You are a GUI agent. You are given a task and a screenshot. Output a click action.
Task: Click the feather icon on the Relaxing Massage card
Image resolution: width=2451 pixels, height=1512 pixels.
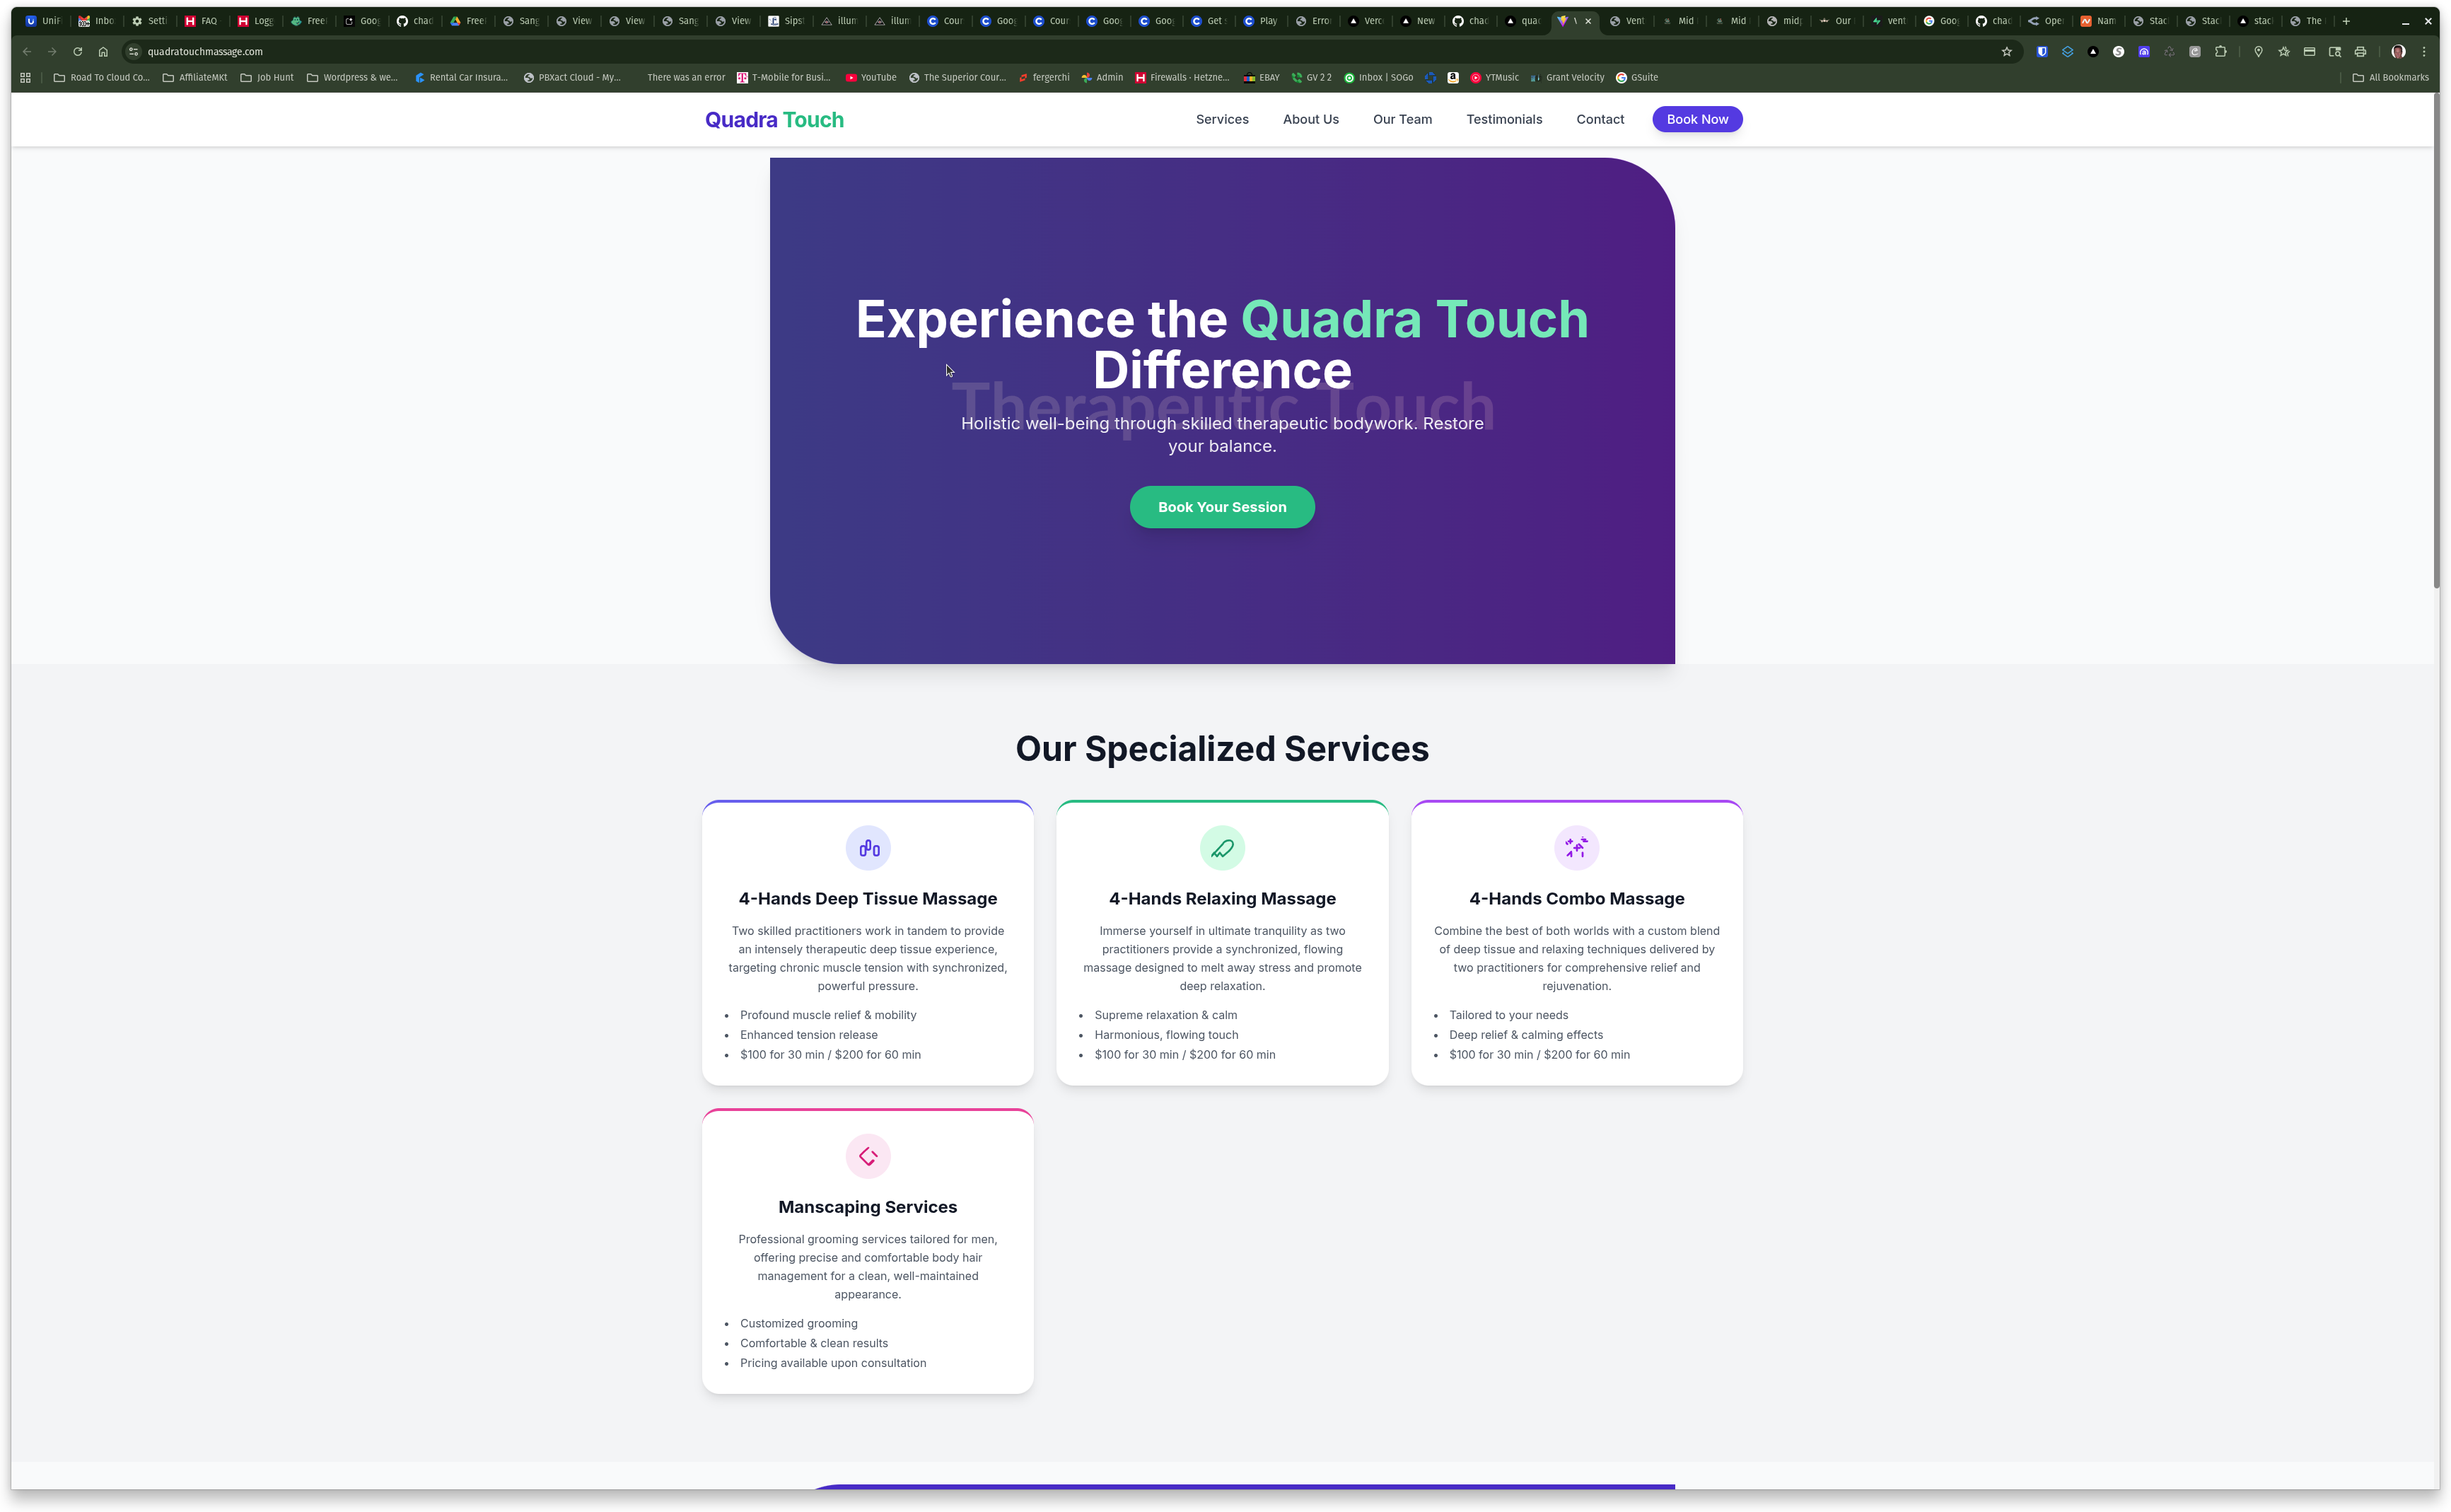pyautogui.click(x=1222, y=847)
